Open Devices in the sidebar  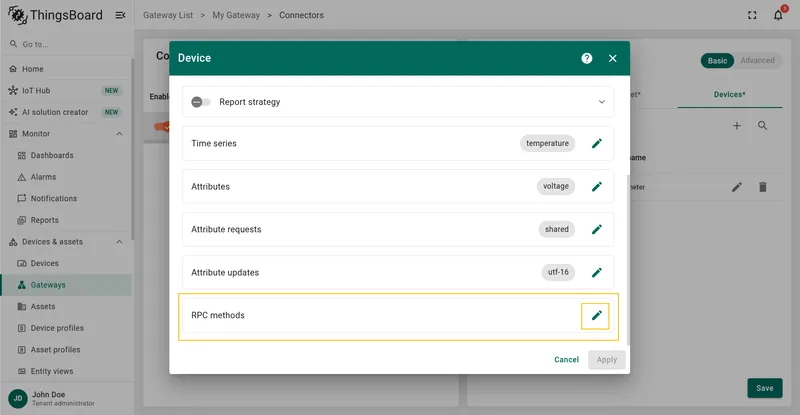66,263
